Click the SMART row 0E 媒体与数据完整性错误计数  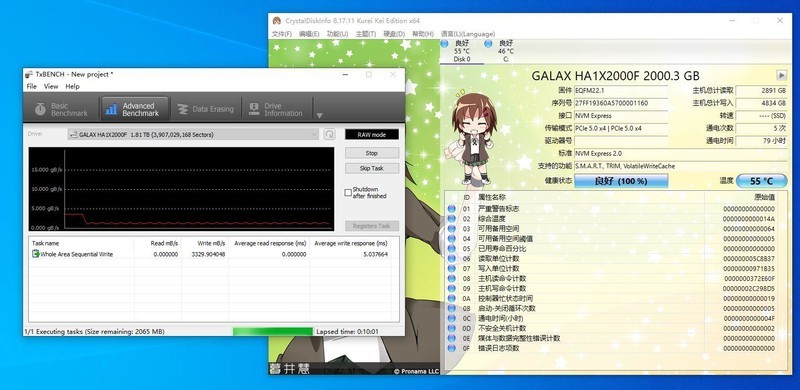pyautogui.click(x=612, y=338)
